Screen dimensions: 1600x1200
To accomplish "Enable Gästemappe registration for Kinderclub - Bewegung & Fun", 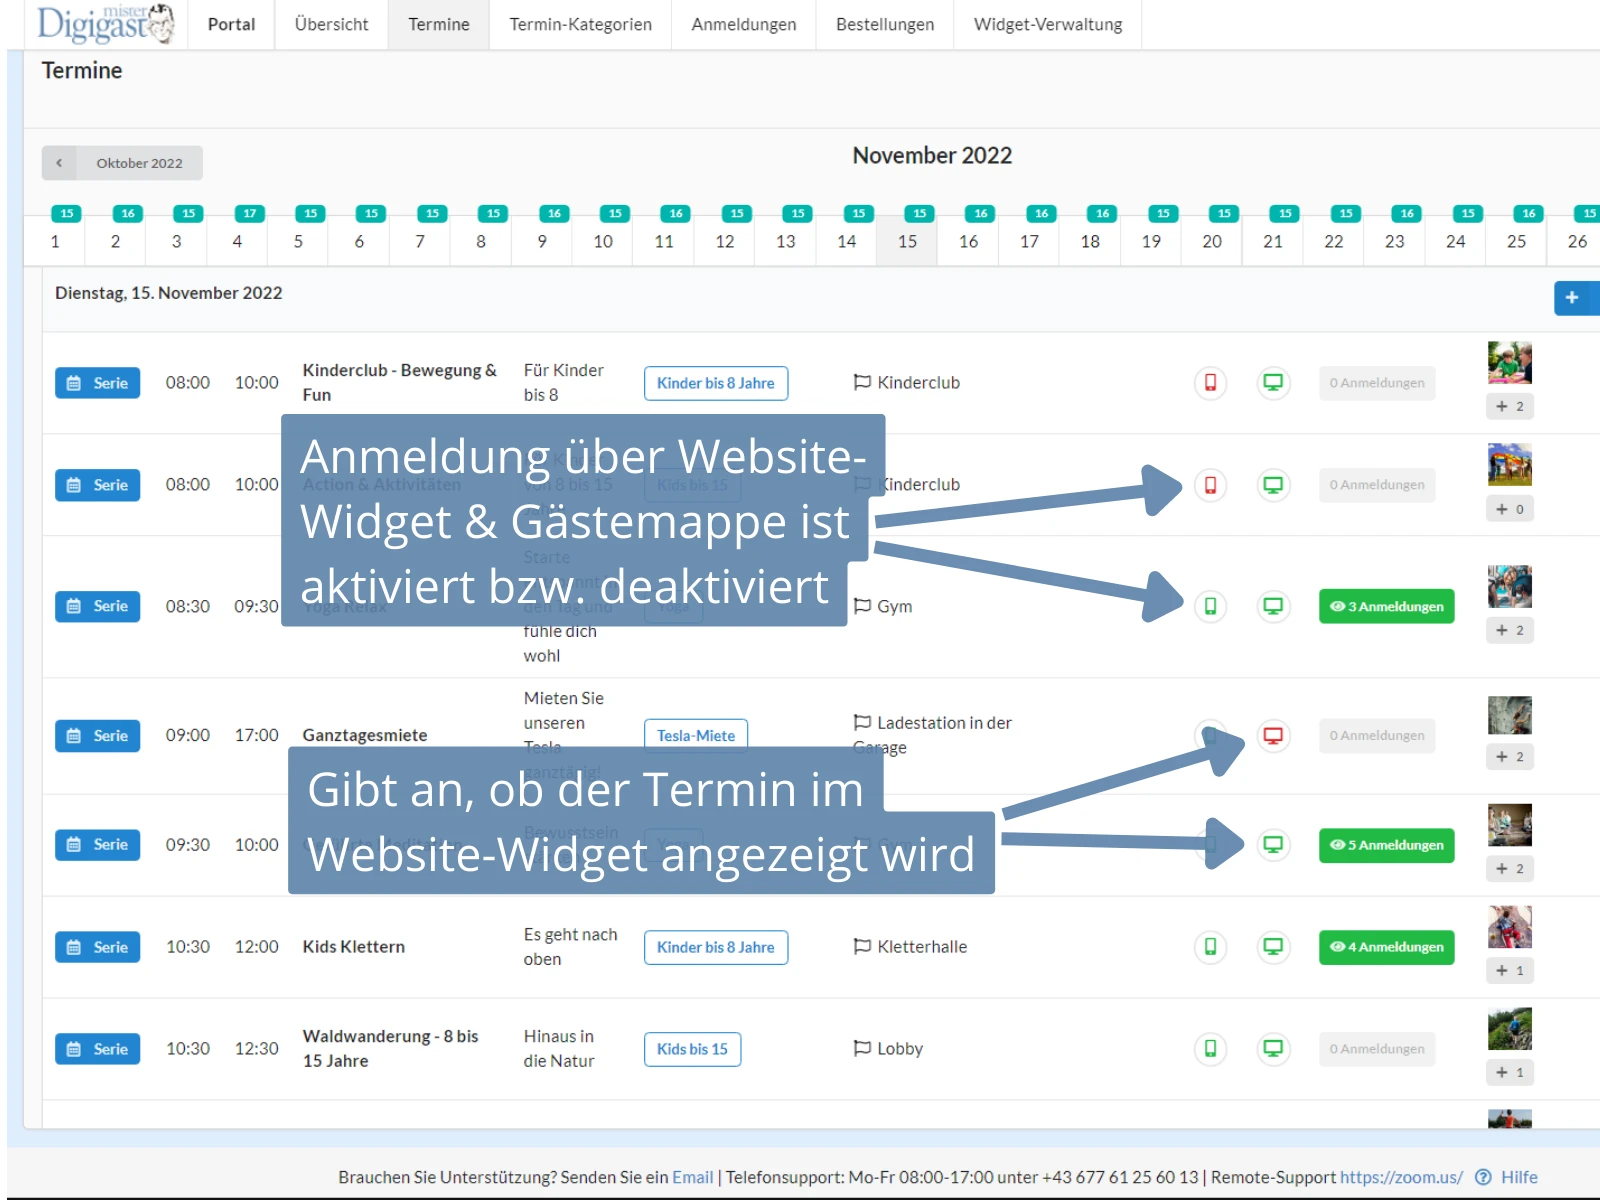I will pos(1210,383).
